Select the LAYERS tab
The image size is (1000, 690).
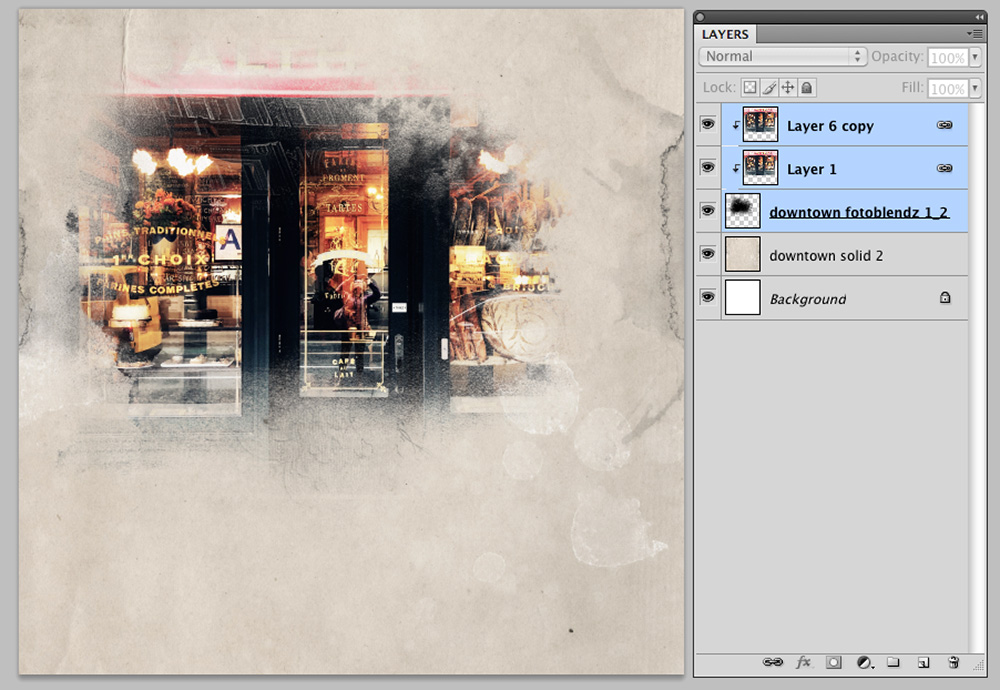(725, 34)
